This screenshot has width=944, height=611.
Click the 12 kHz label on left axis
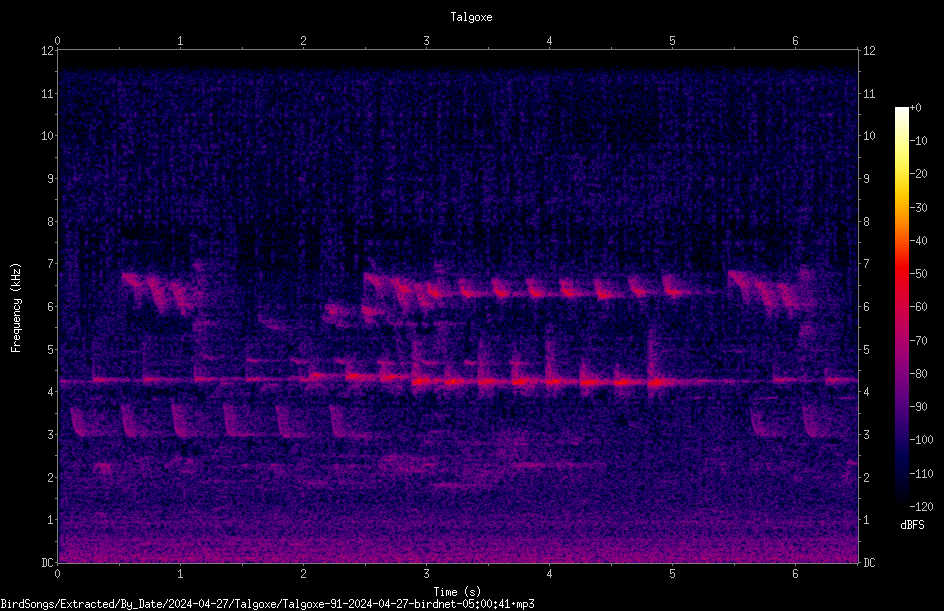click(x=48, y=51)
